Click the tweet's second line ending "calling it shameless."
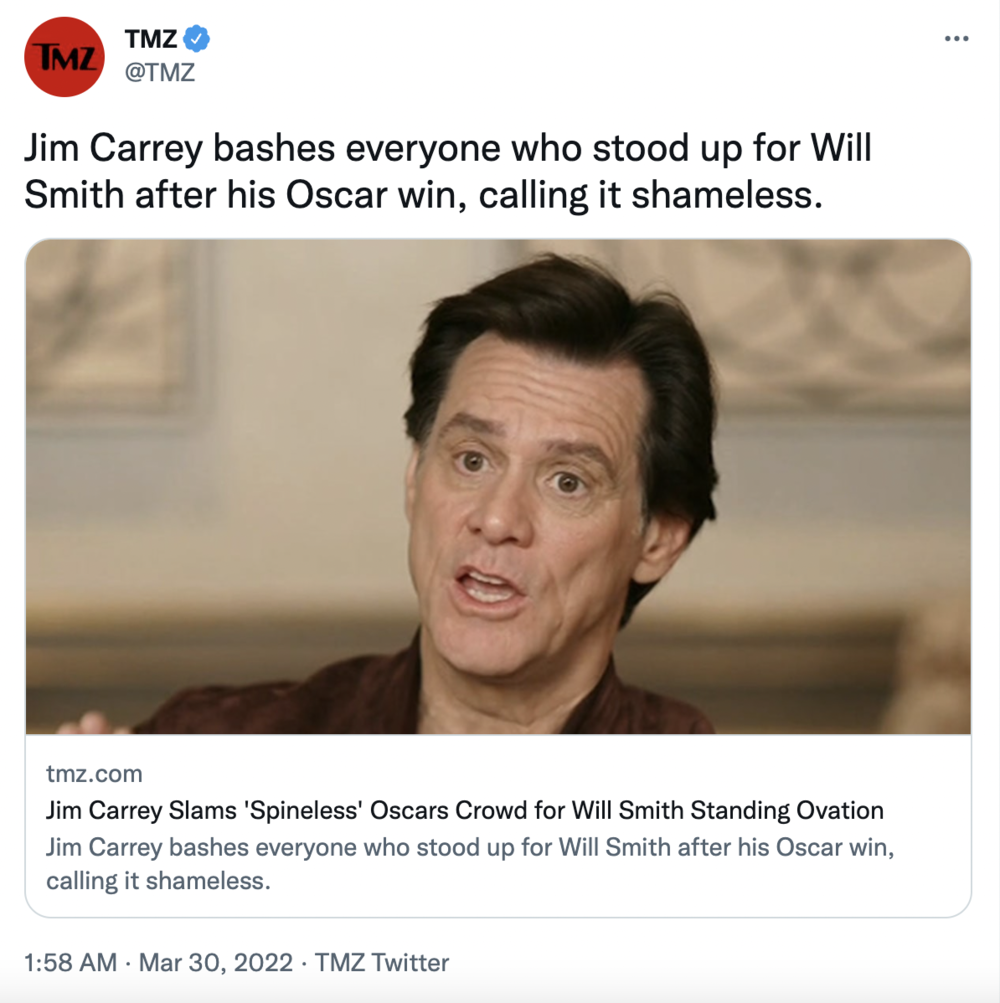The width and height of the screenshot is (1000, 1003). [x=423, y=194]
